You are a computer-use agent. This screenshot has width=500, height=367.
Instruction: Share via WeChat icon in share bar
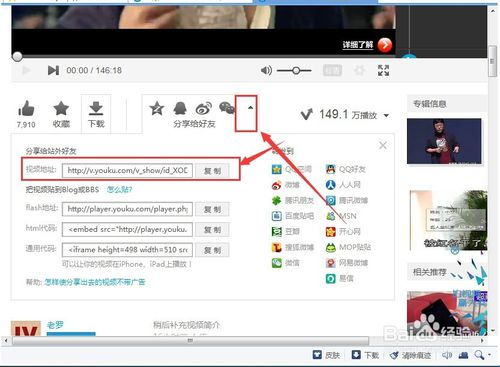coord(227,108)
